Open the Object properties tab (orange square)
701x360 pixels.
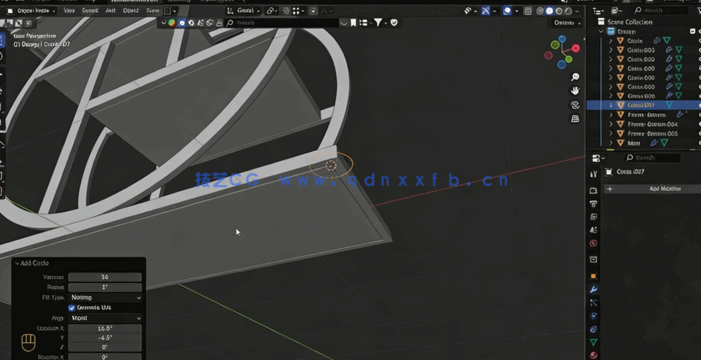(593, 276)
